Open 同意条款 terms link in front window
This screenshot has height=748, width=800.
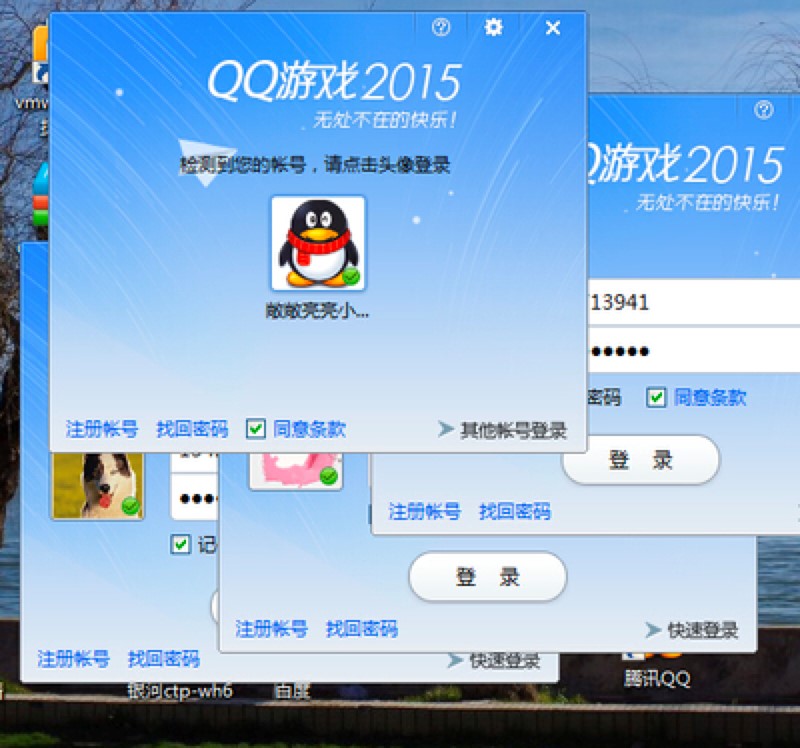(x=309, y=429)
